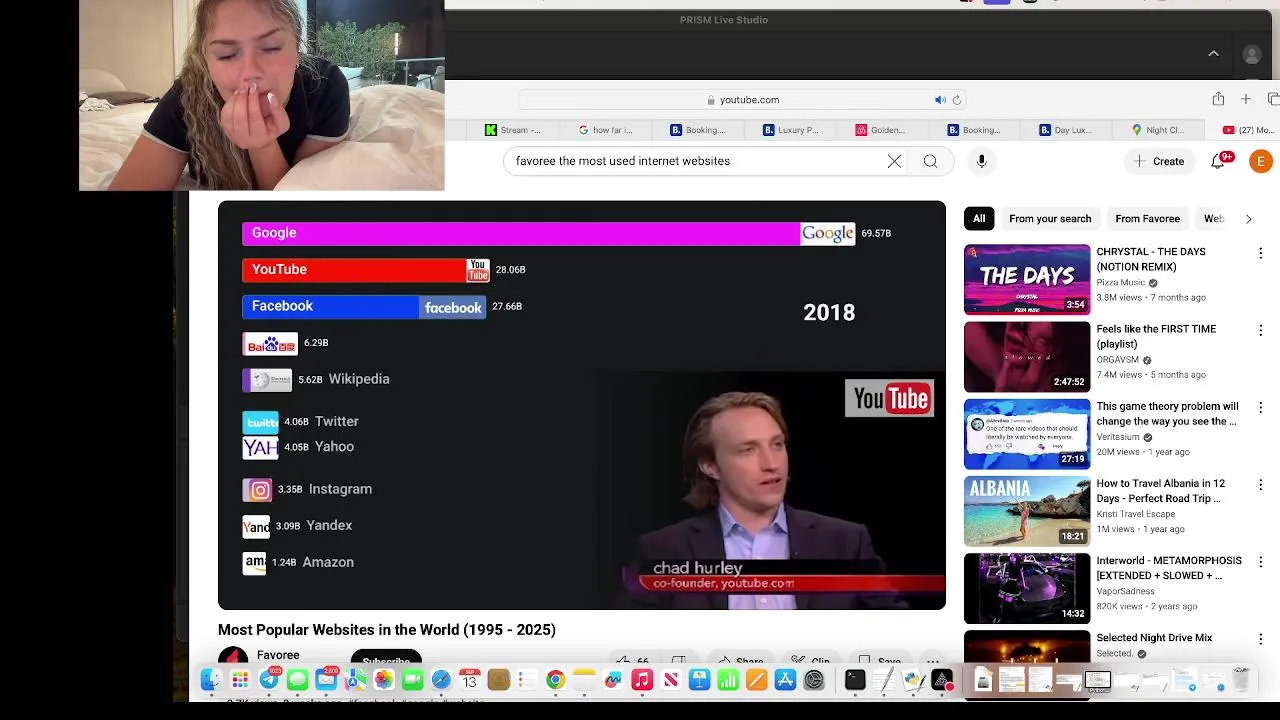Add a new Safari tab with plus
Screen dimensions: 1280x720
pos(1246,99)
